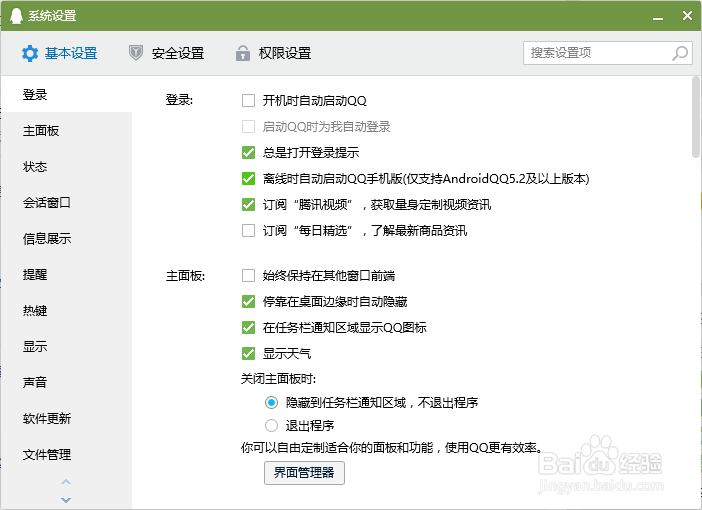Enable 开机时自动启动QQ checkbox
The width and height of the screenshot is (702, 510).
click(x=248, y=100)
